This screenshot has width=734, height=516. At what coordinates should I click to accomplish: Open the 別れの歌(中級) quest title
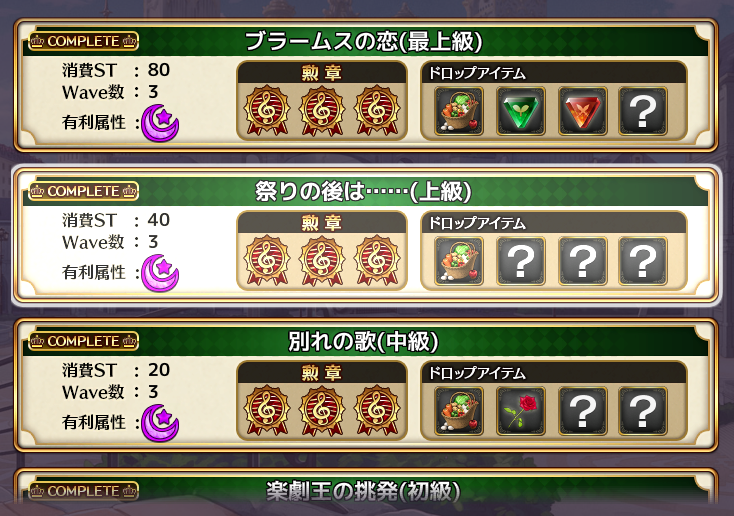[363, 341]
